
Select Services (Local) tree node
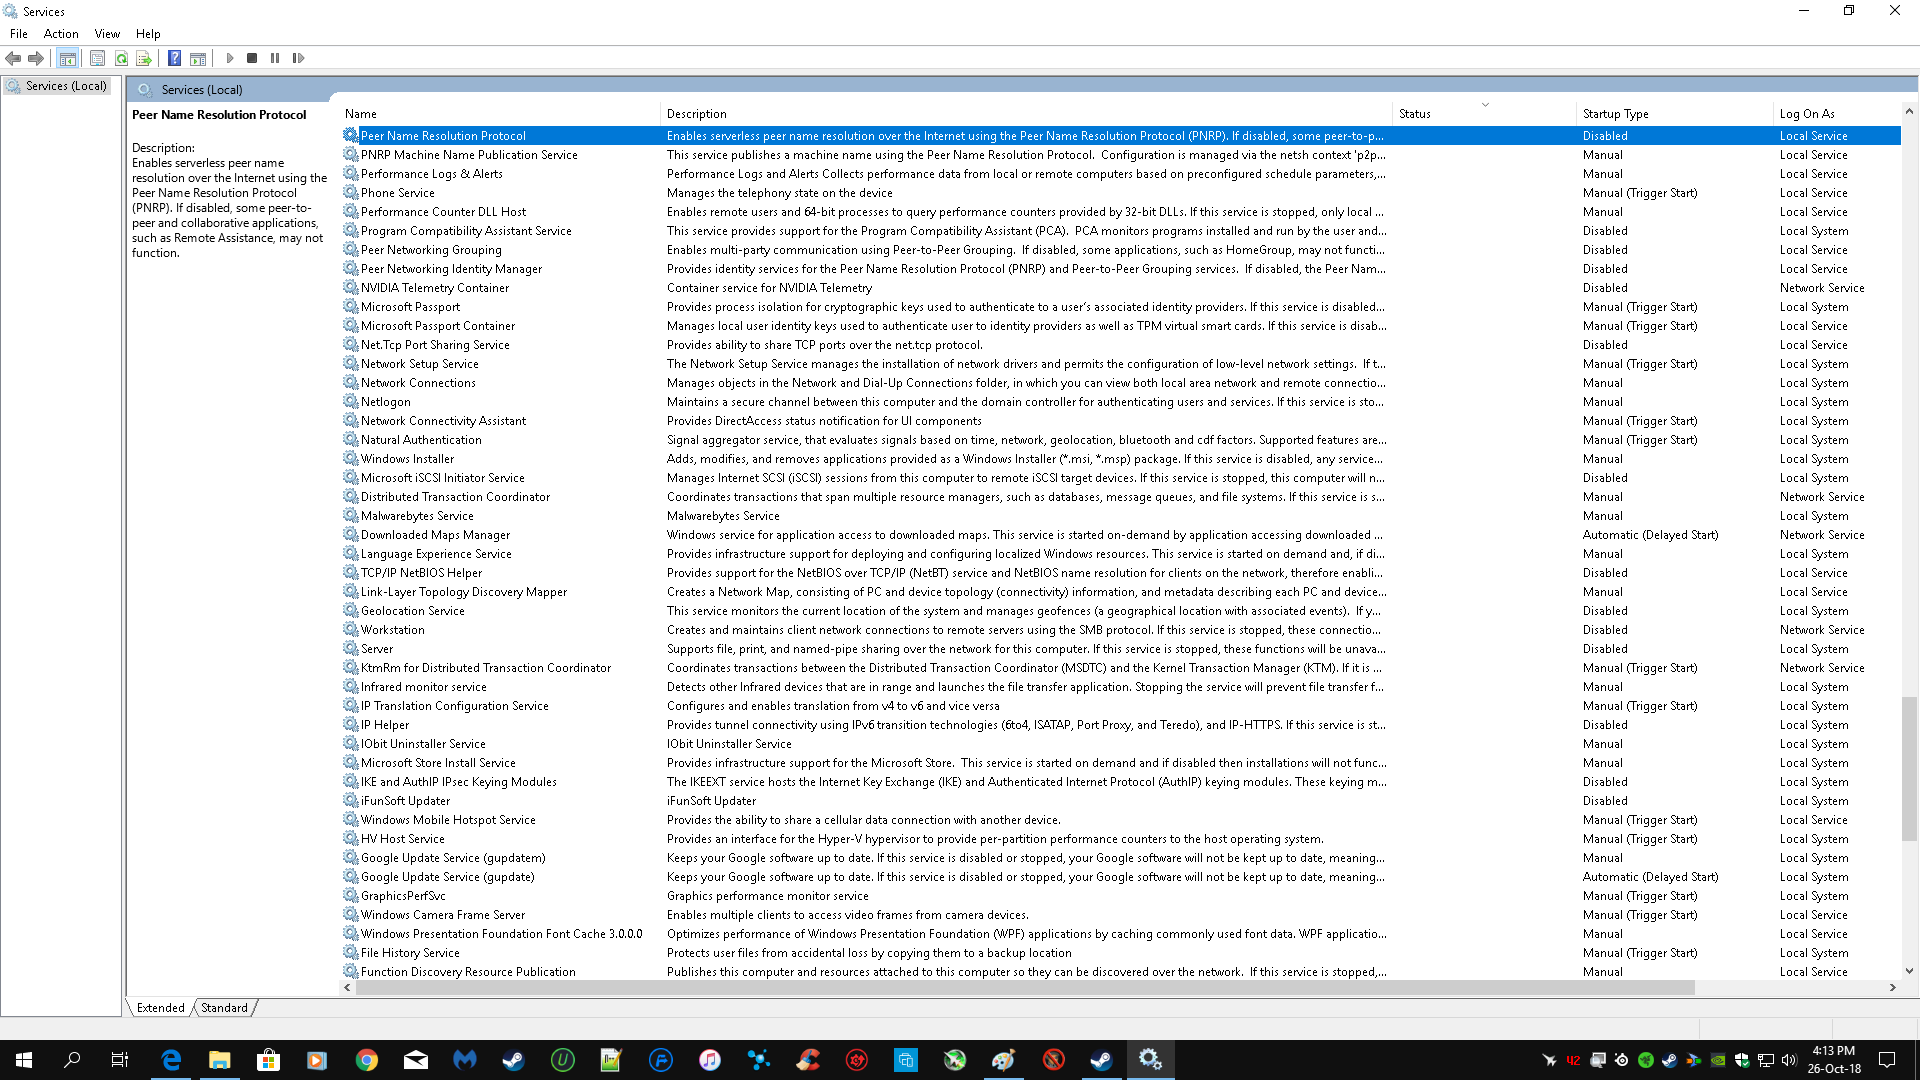point(66,86)
